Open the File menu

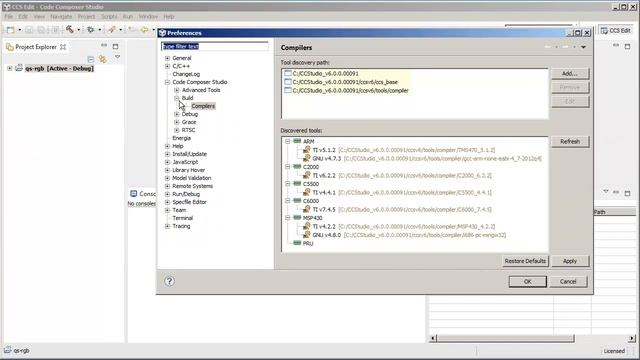click(9, 16)
